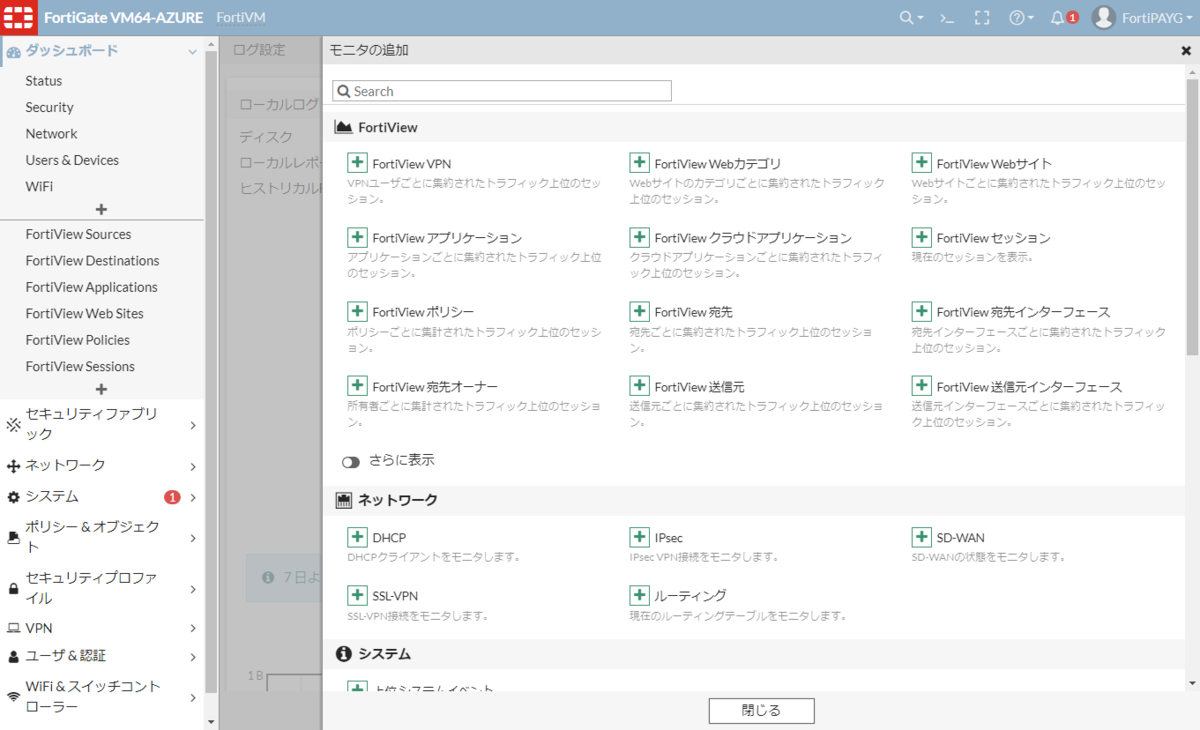Toggle the さらに表示 switch
The image size is (1200, 730).
(x=351, y=462)
